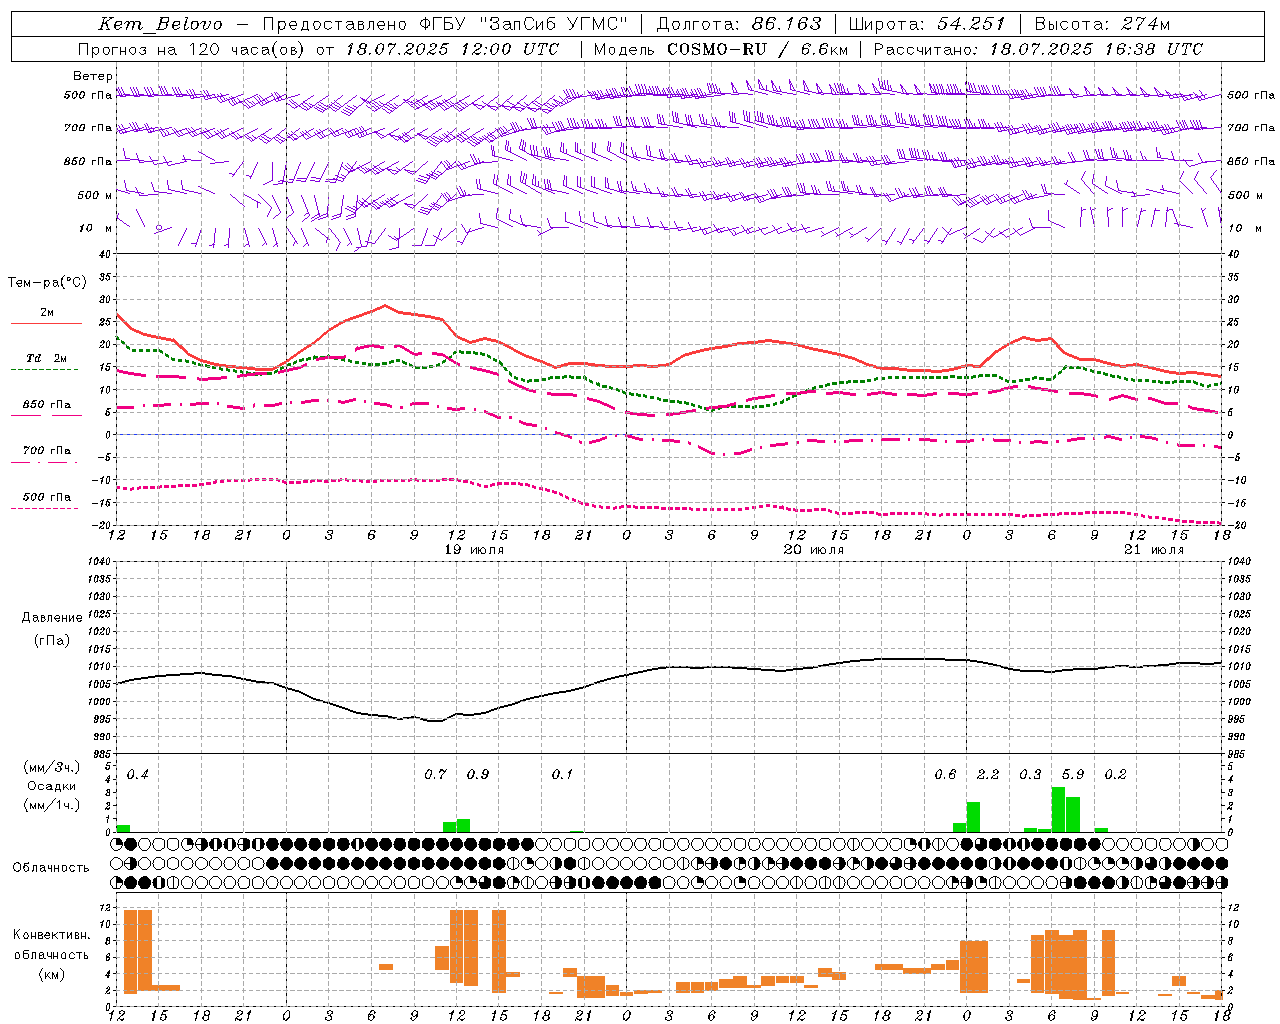This screenshot has height=1024, width=1280.
Task: Click the 'Ветер' wind panel label
Action: 93,76
